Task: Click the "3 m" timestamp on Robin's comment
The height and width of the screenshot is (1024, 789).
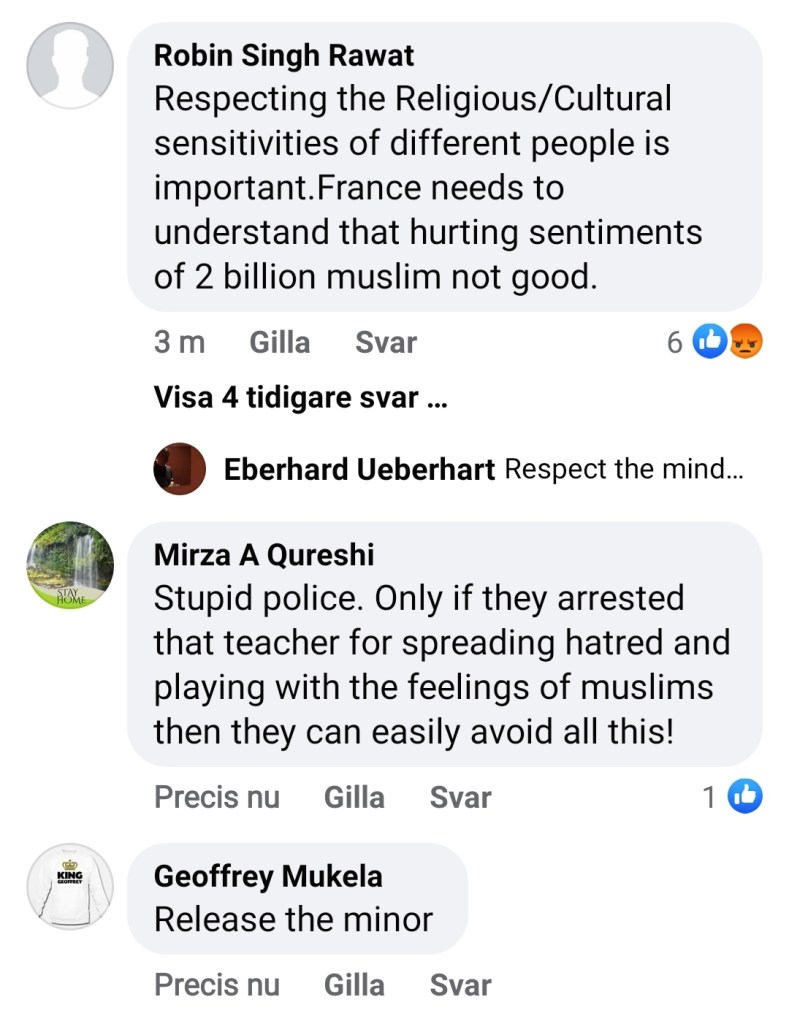Action: click(x=179, y=343)
